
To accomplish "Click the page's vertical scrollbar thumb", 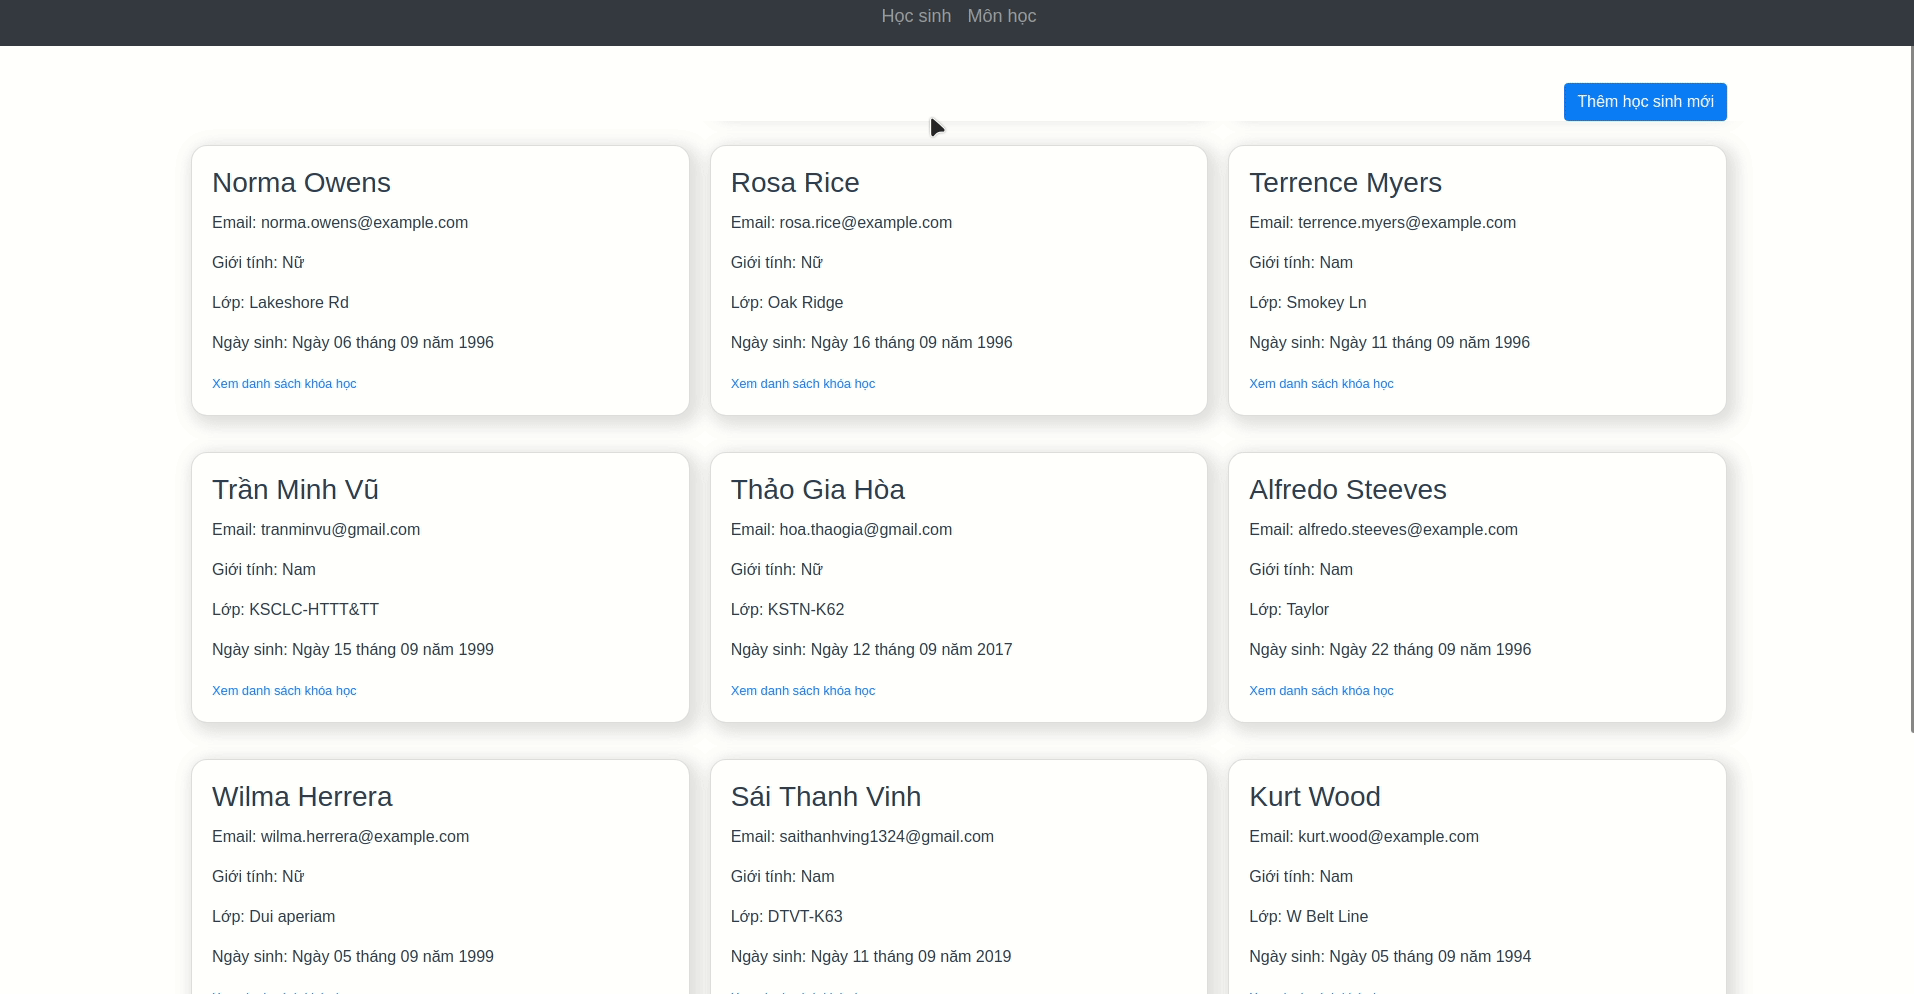I will pyautogui.click(x=1910, y=389).
